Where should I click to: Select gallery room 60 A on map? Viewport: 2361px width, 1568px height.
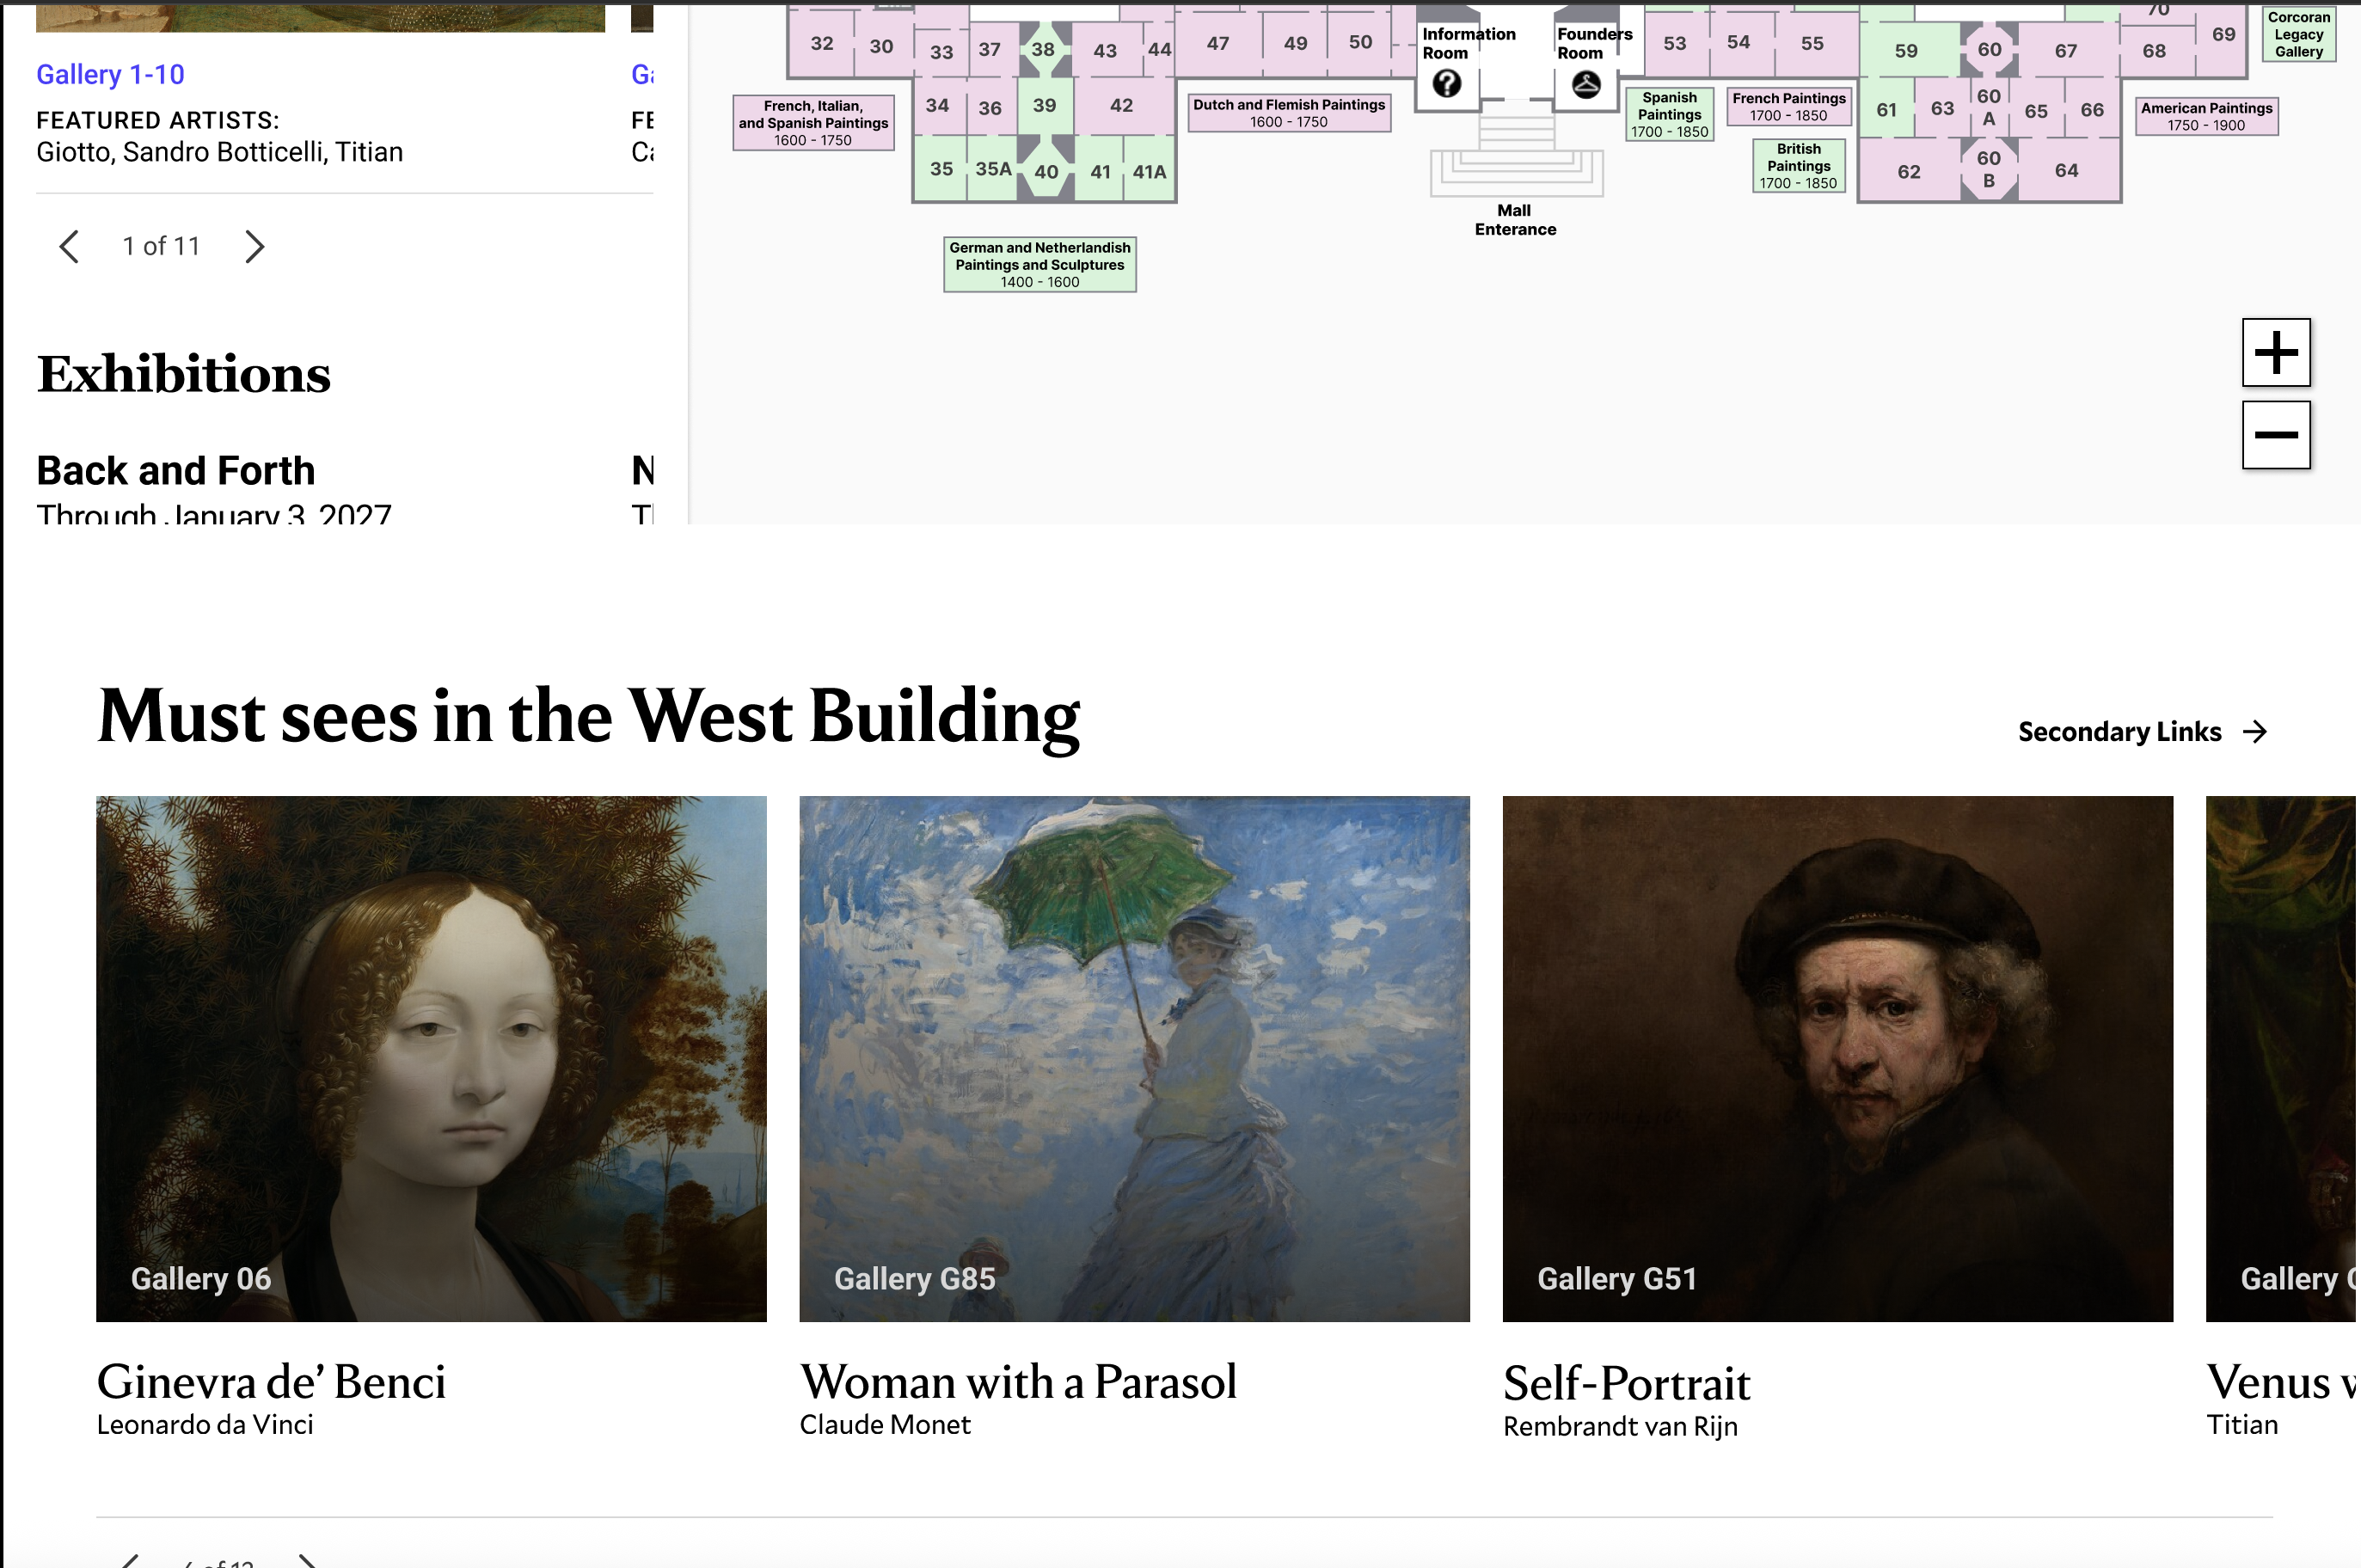(x=1989, y=107)
